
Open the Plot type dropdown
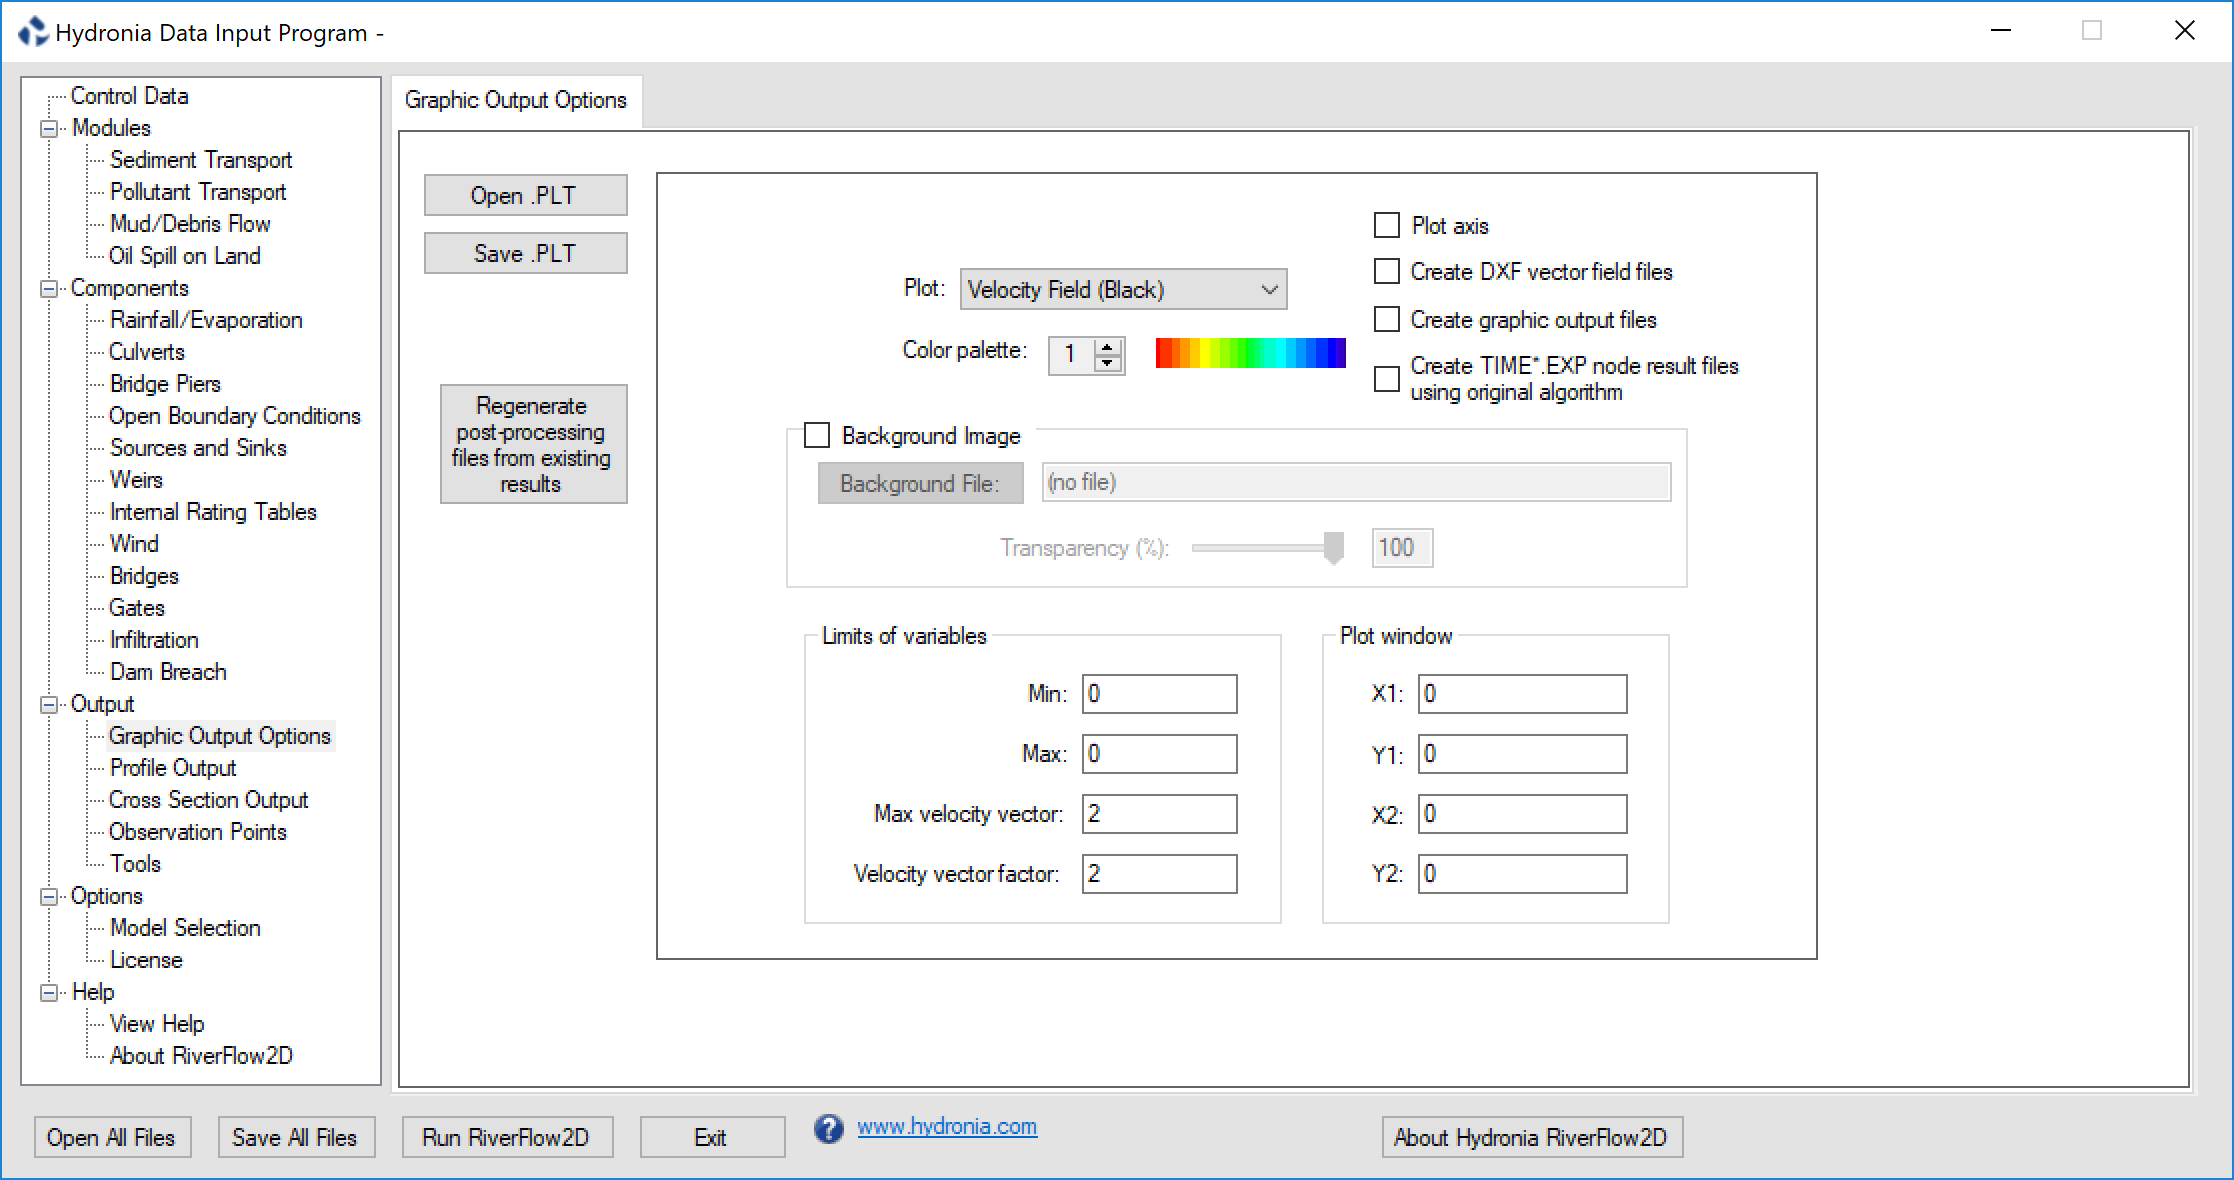click(1123, 289)
